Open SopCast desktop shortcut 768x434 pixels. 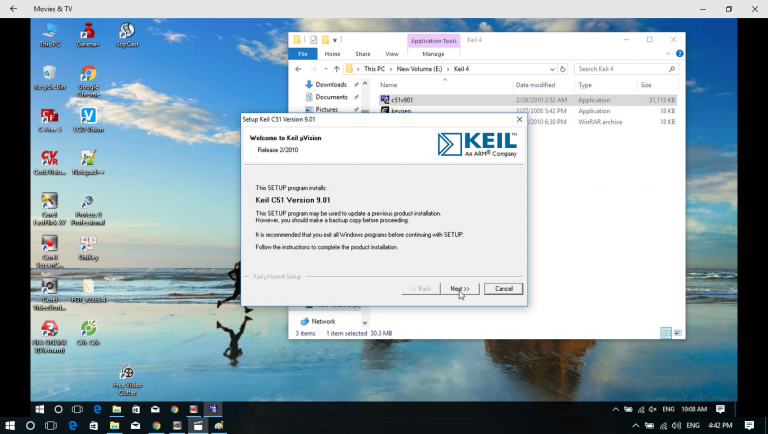pyautogui.click(x=127, y=34)
